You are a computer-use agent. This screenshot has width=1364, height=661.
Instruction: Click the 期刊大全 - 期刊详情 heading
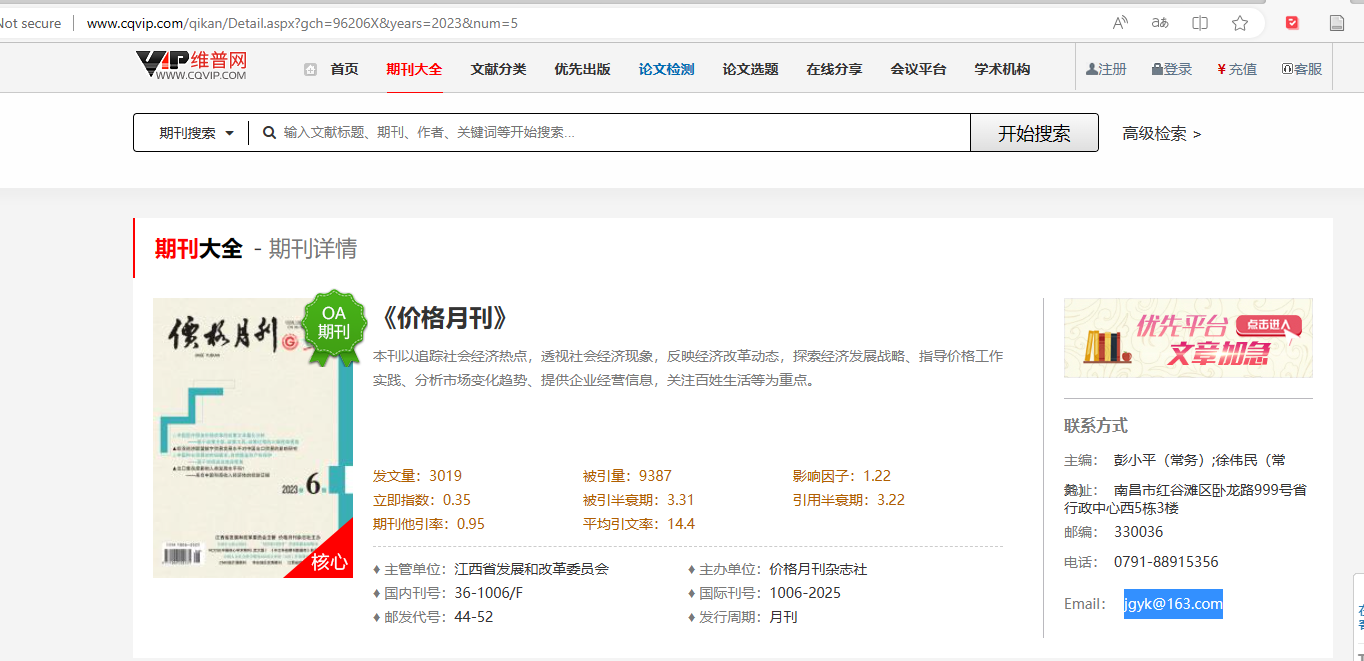[256, 248]
